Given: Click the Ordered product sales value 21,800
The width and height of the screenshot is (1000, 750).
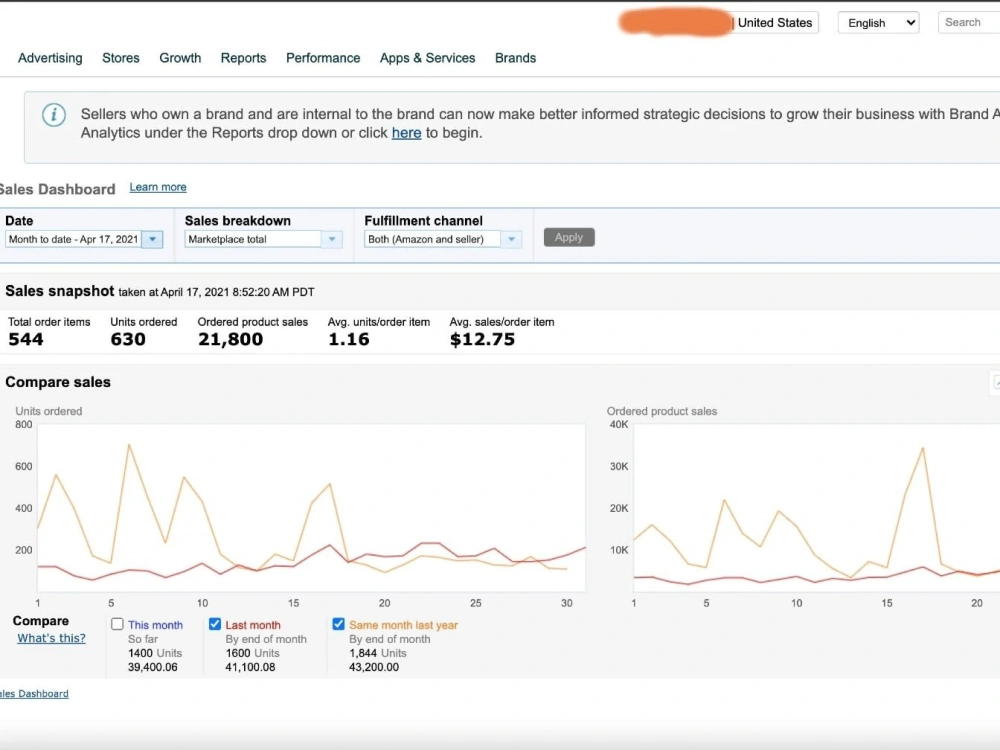Looking at the screenshot, I should (230, 339).
